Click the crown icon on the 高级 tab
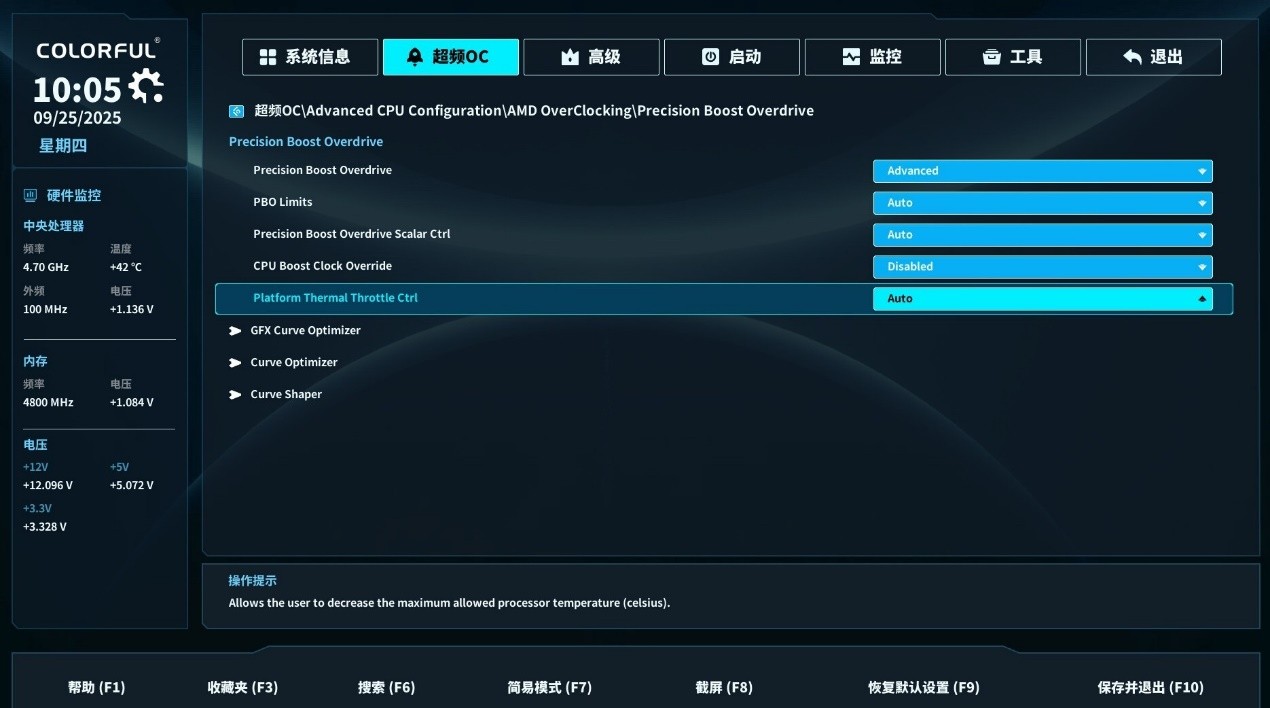The image size is (1270, 708). tap(570, 57)
